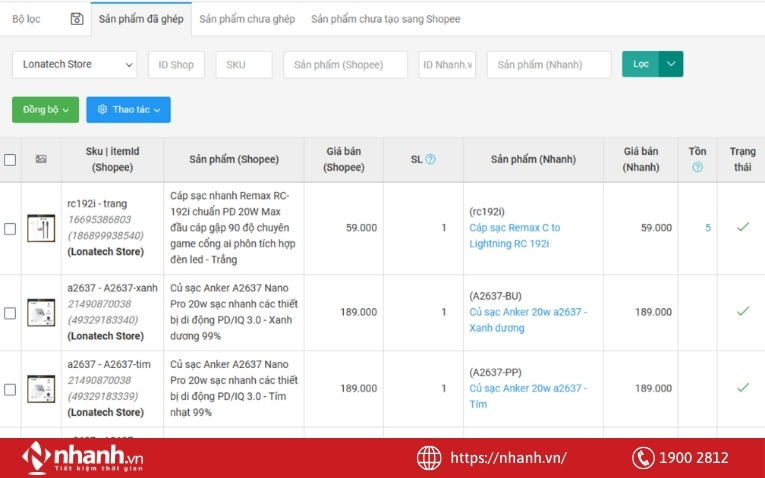Click the Sku | itemId (Shopee) column header
The width and height of the screenshot is (765, 478).
[x=113, y=159]
